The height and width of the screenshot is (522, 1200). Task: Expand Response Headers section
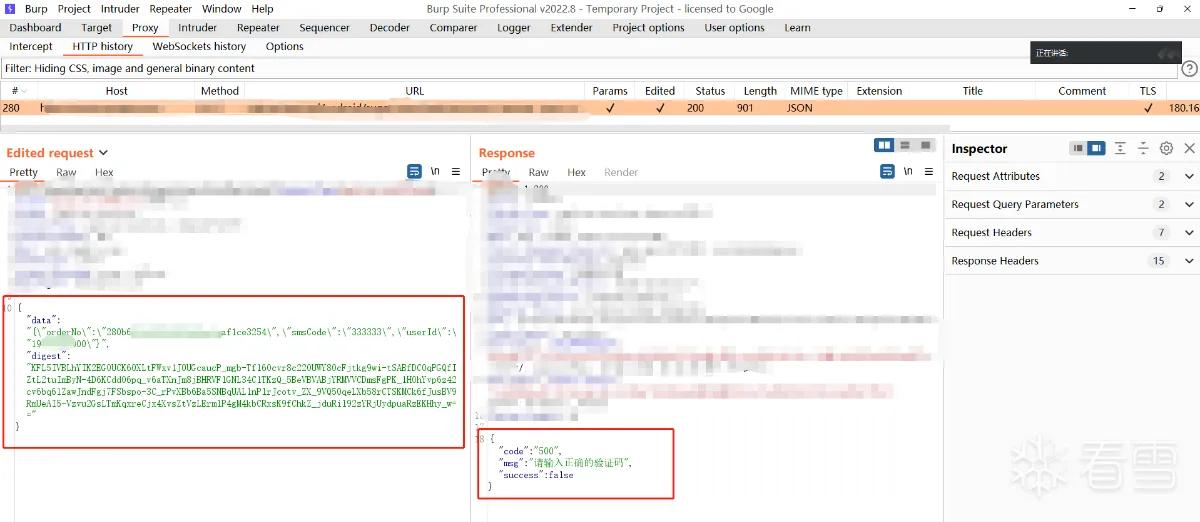click(1189, 261)
